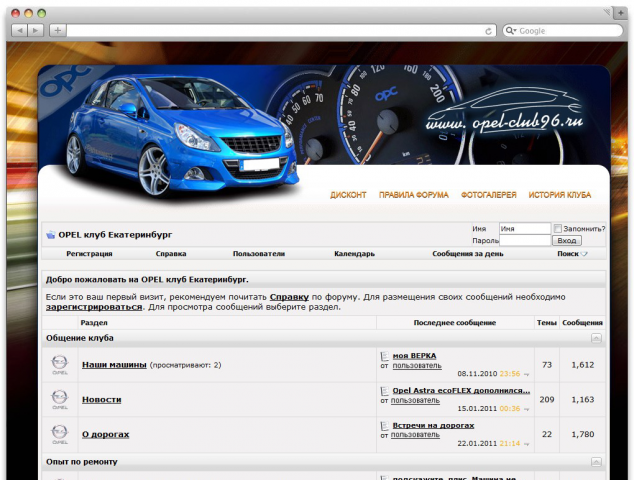
Task: Tick the Запомнить checkbox
Action: coord(558,228)
